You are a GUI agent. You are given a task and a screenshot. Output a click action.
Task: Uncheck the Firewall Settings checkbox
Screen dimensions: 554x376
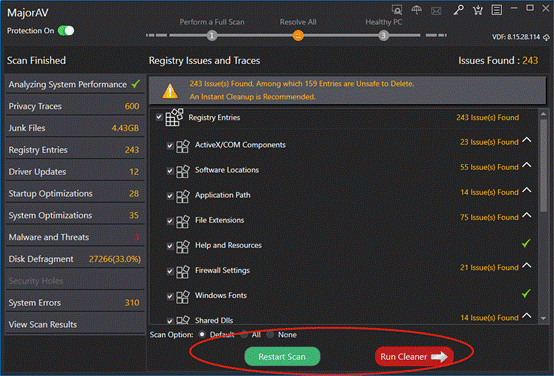pyautogui.click(x=170, y=271)
